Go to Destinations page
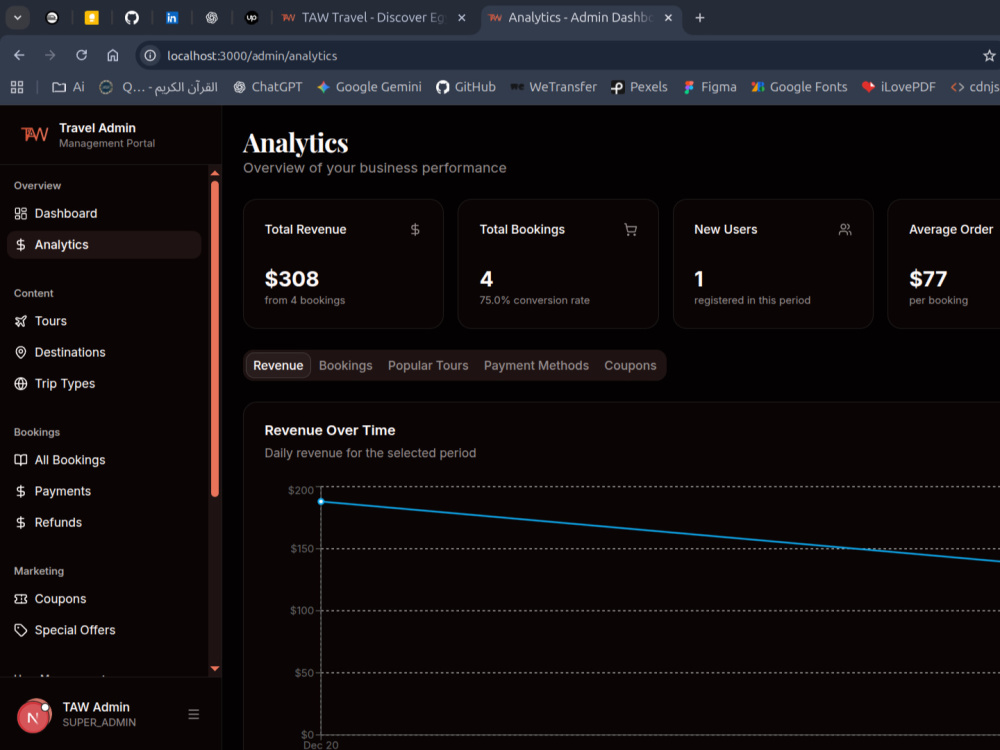This screenshot has height=750, width=1000. click(104, 352)
